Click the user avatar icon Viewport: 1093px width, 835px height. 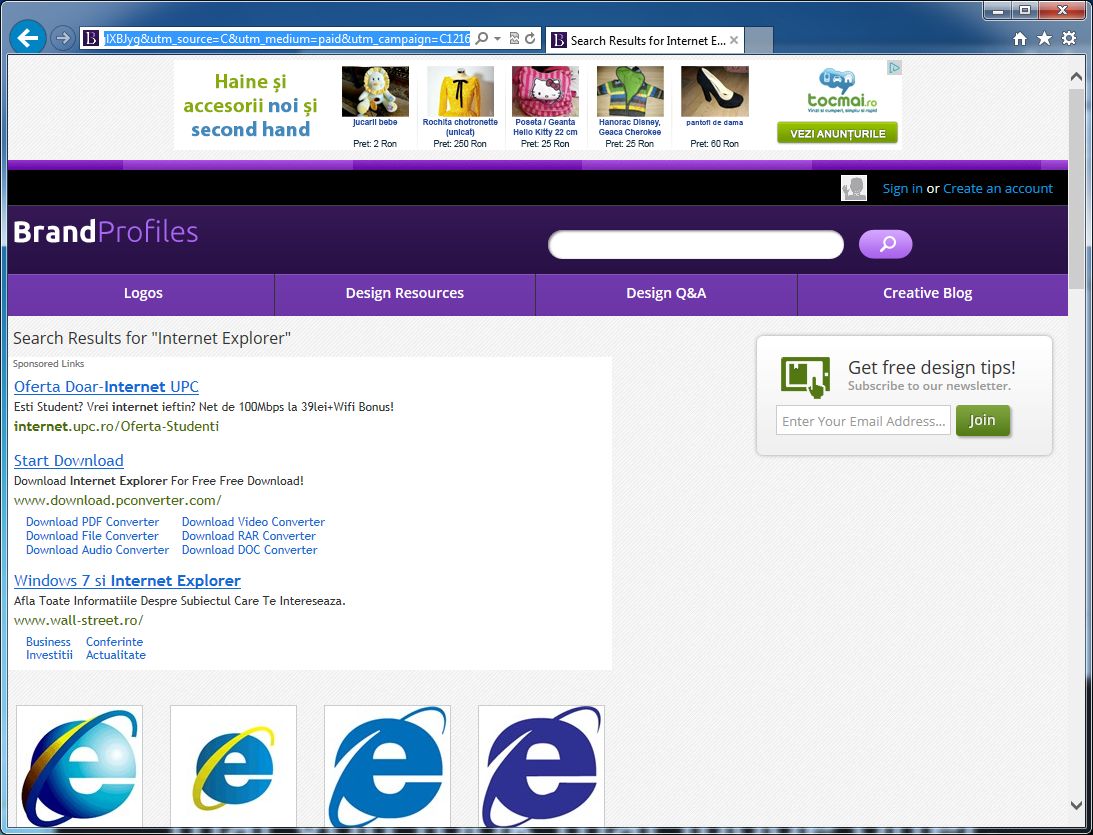coord(854,188)
